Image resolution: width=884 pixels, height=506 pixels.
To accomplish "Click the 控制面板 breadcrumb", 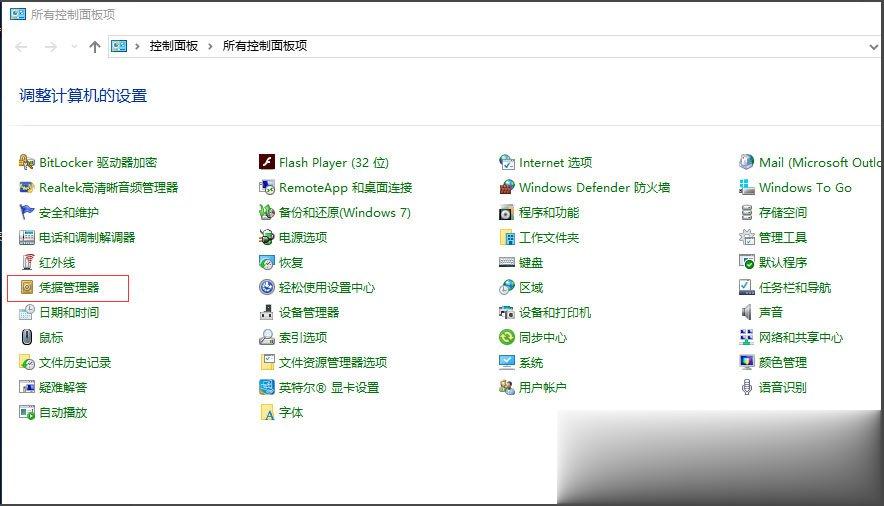I will pyautogui.click(x=174, y=46).
